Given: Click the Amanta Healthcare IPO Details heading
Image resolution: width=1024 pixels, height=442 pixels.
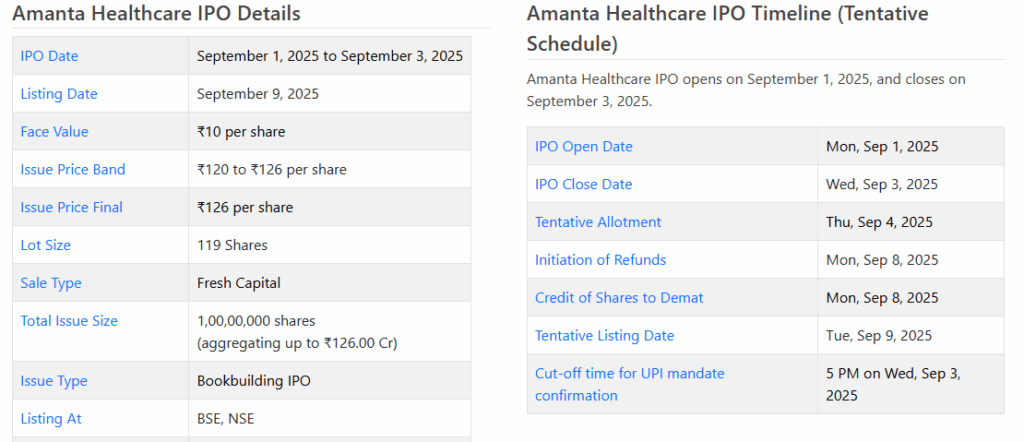Looking at the screenshot, I should tap(157, 14).
